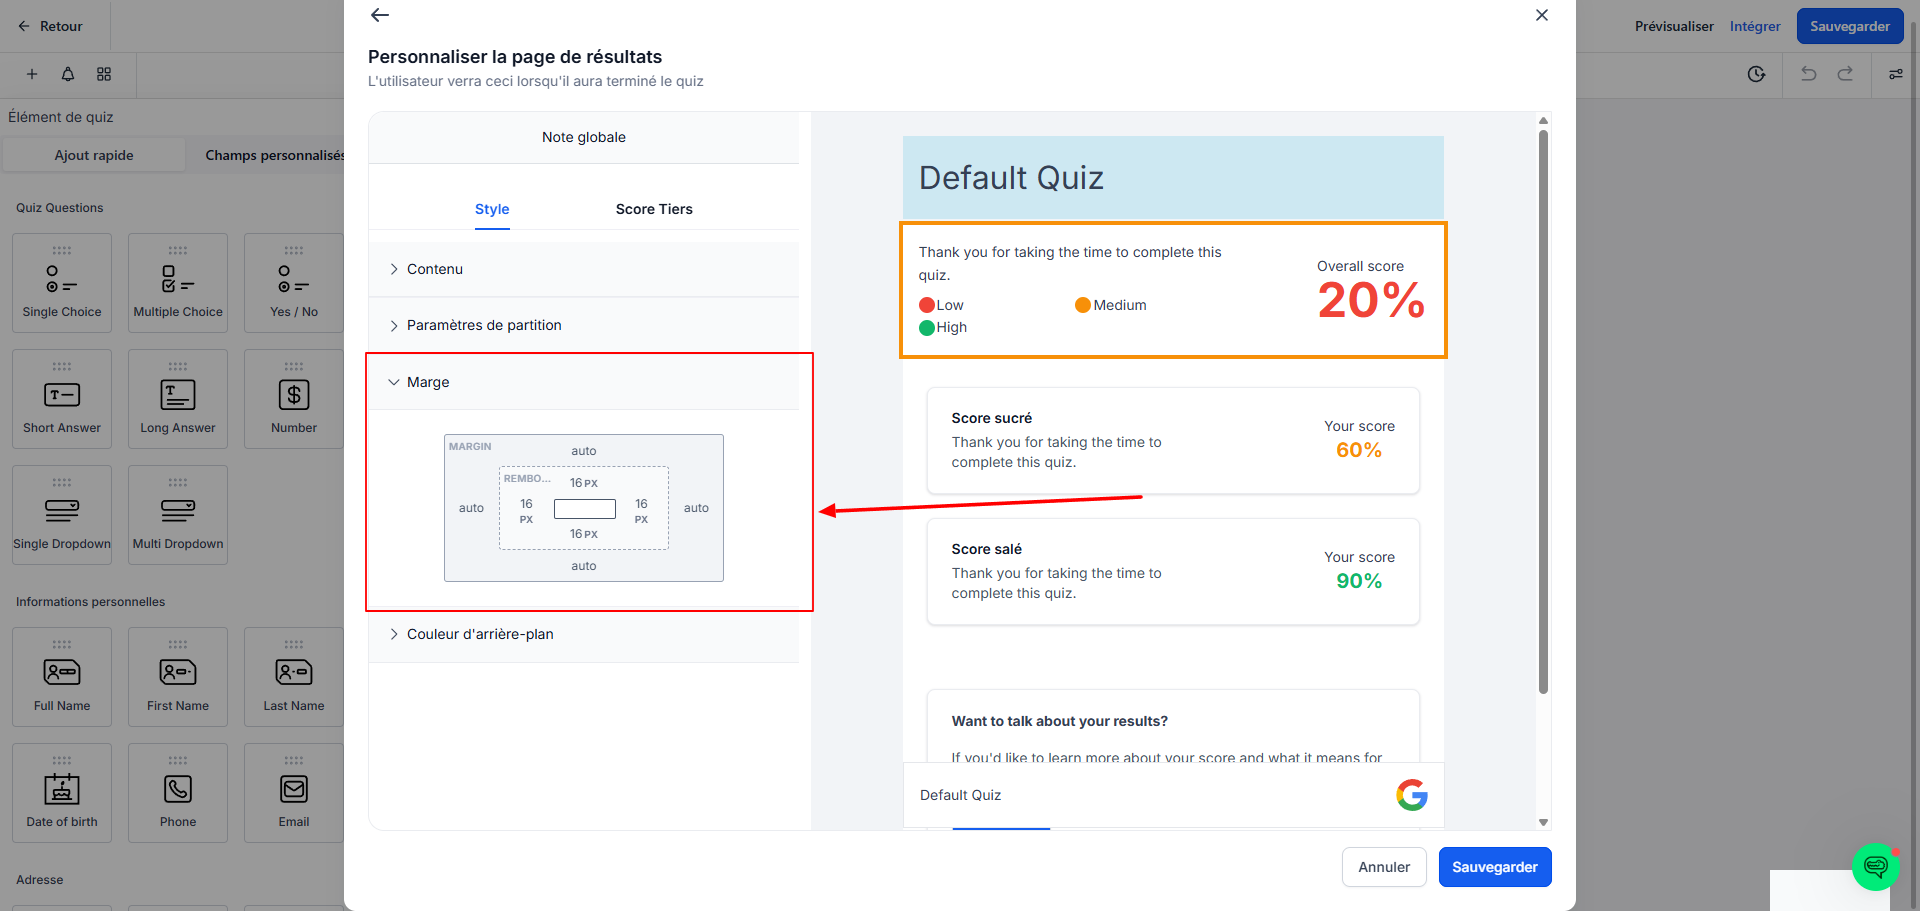Expand Paramètres de partition section
The image size is (1920, 911).
(x=584, y=325)
